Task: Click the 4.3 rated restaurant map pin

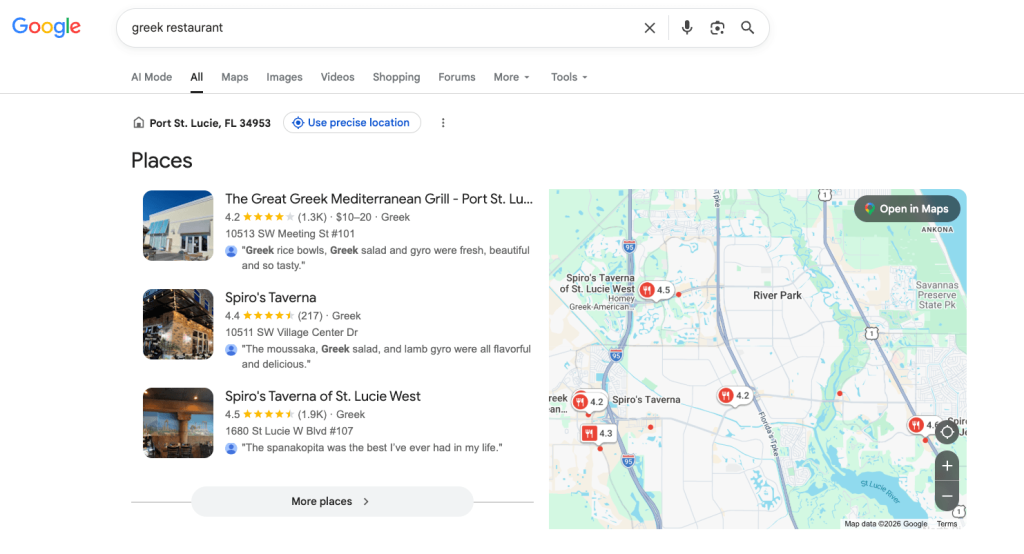Action: pyautogui.click(x=598, y=433)
